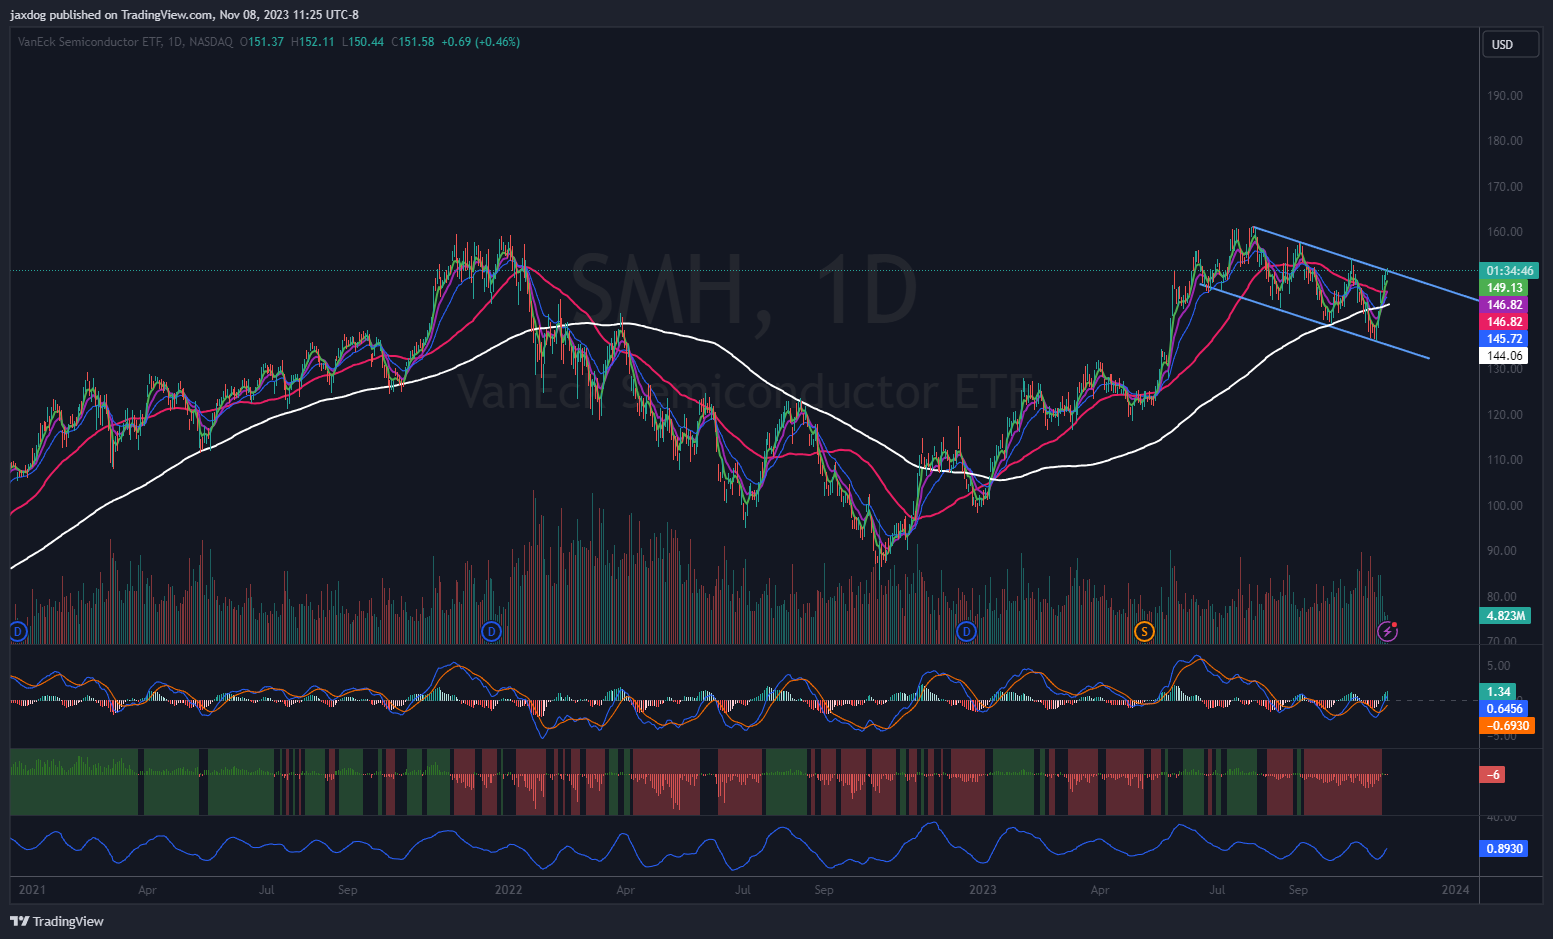Click the pink 146.82 price label
This screenshot has height=939, width=1553.
point(1504,322)
